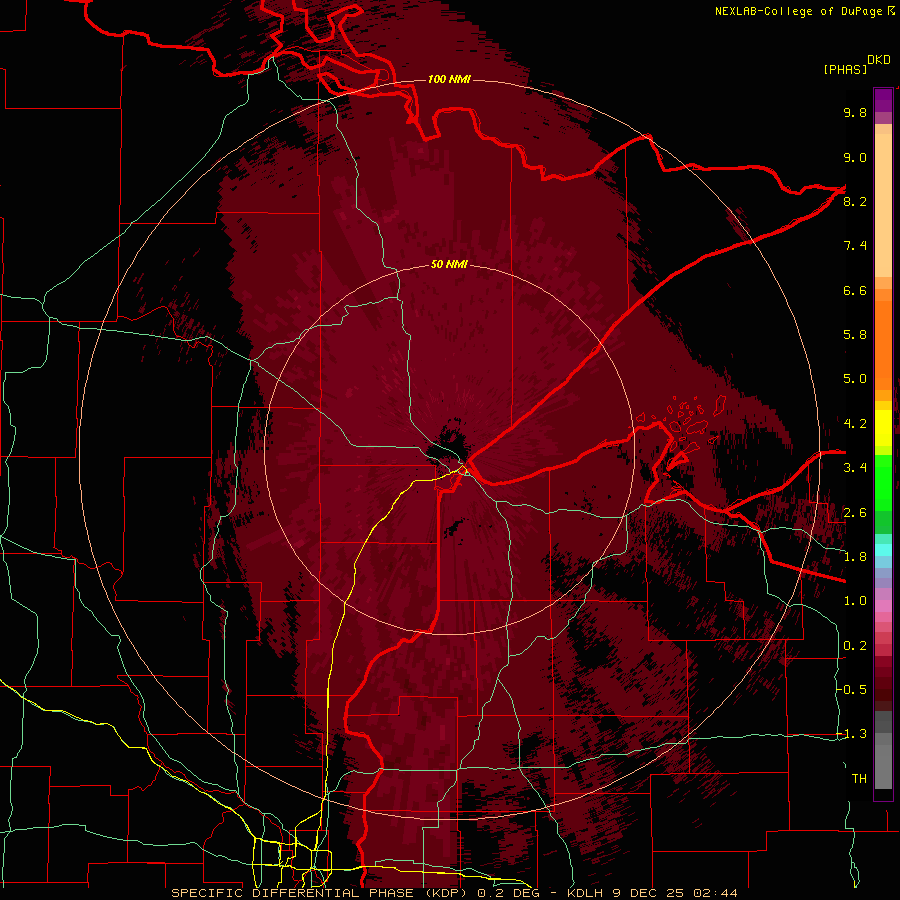Pick the bright green color bar segment
The image size is (900, 900).
pos(883,482)
